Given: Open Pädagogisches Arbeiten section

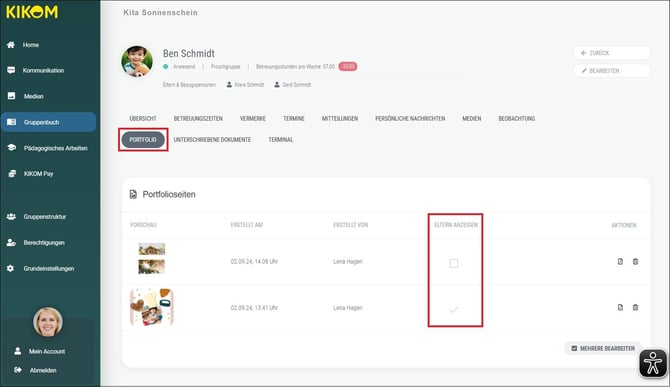Looking at the screenshot, I should tap(56, 148).
